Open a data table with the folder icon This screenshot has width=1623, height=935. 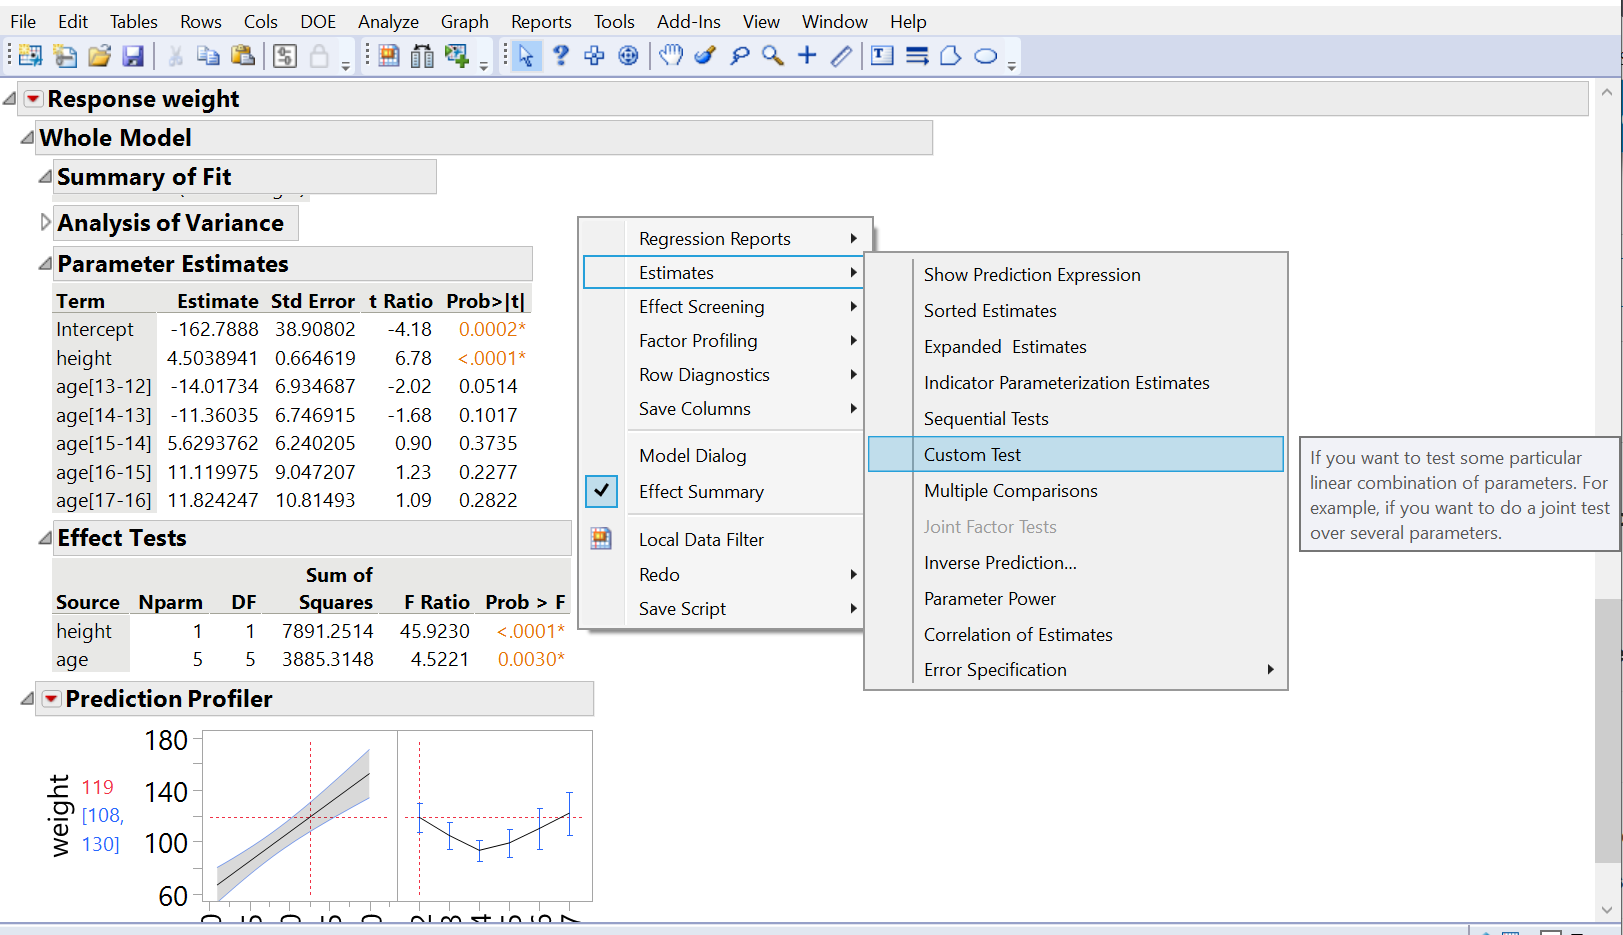pos(98,55)
